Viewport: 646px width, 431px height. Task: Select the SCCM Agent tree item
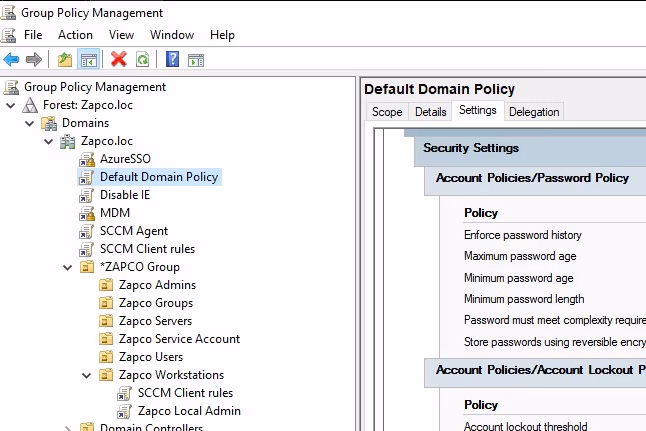(134, 231)
